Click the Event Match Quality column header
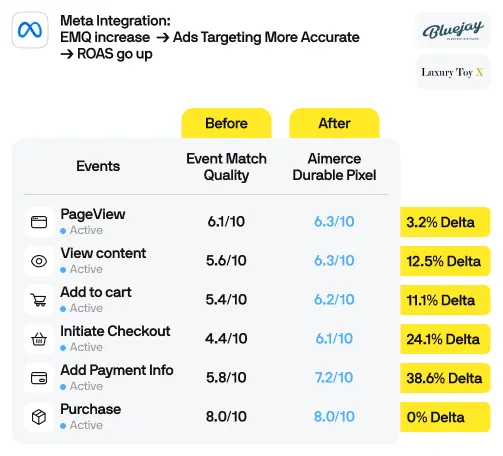Screen dimensions: 503x456 coord(226,167)
